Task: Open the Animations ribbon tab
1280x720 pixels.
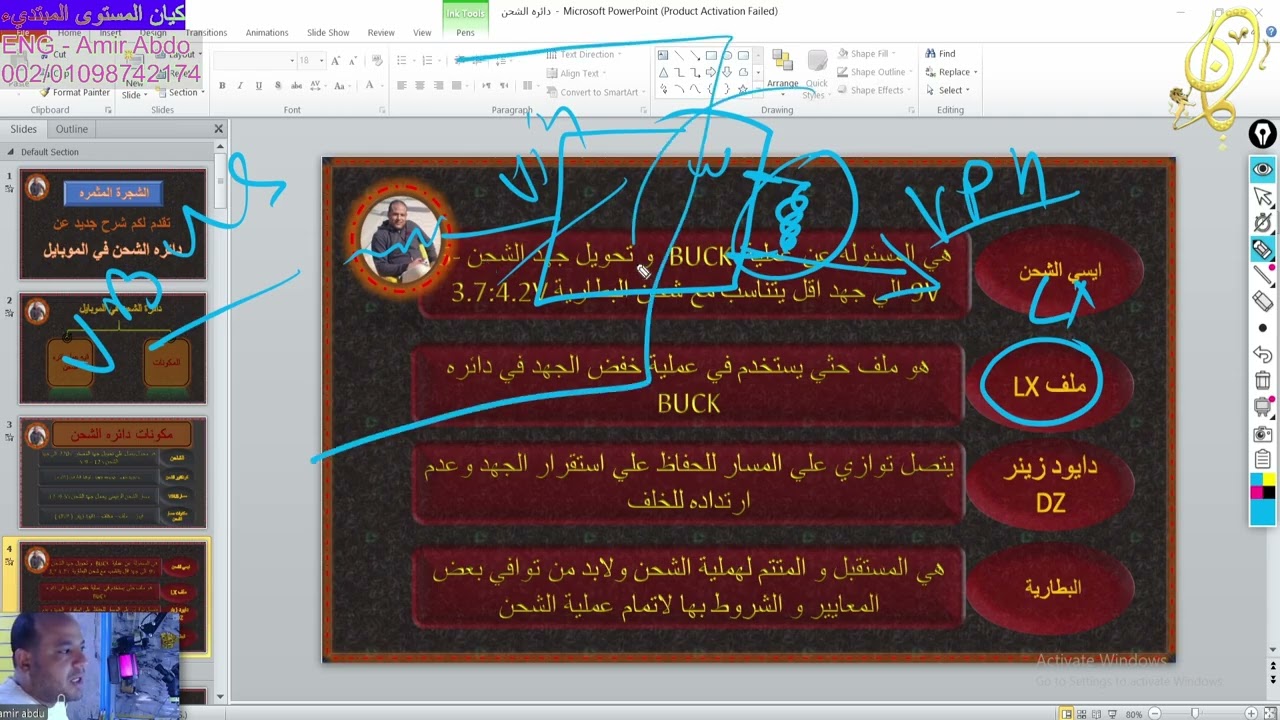Action: click(x=267, y=33)
